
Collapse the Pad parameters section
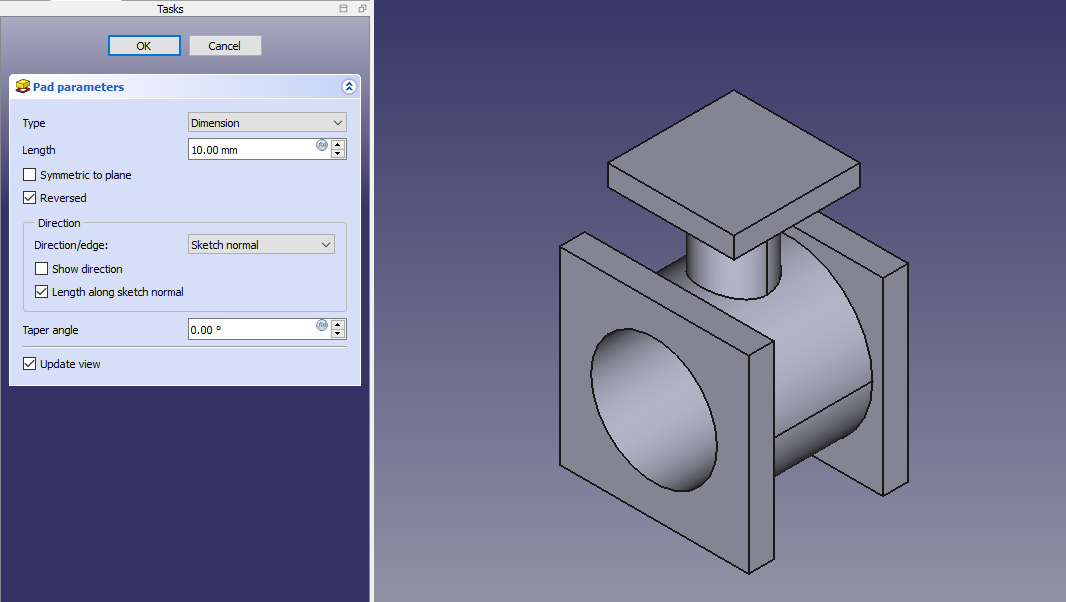point(349,87)
